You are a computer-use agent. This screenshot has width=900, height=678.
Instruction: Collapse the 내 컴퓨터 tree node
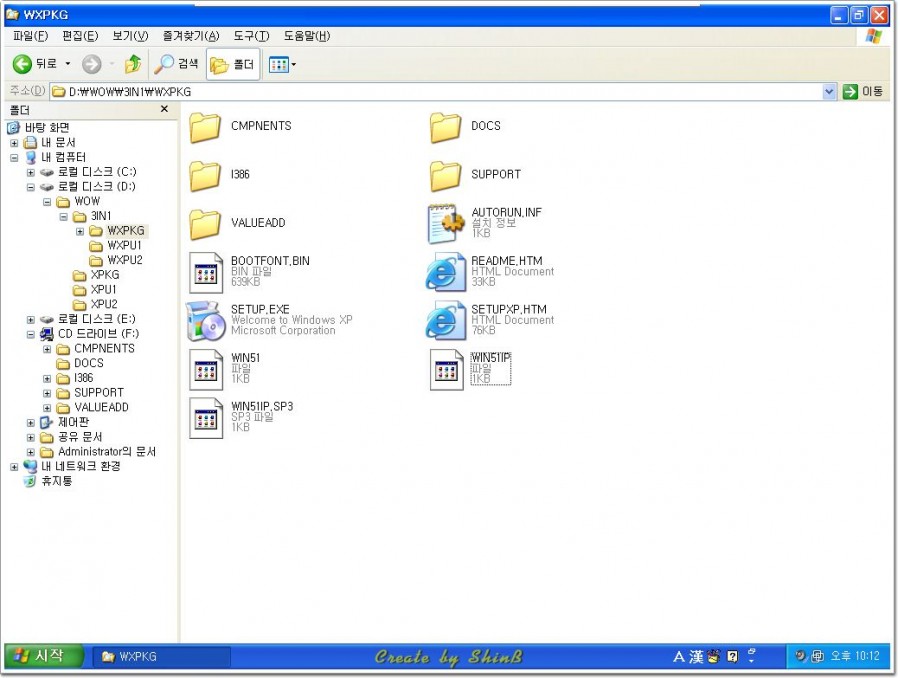point(14,157)
